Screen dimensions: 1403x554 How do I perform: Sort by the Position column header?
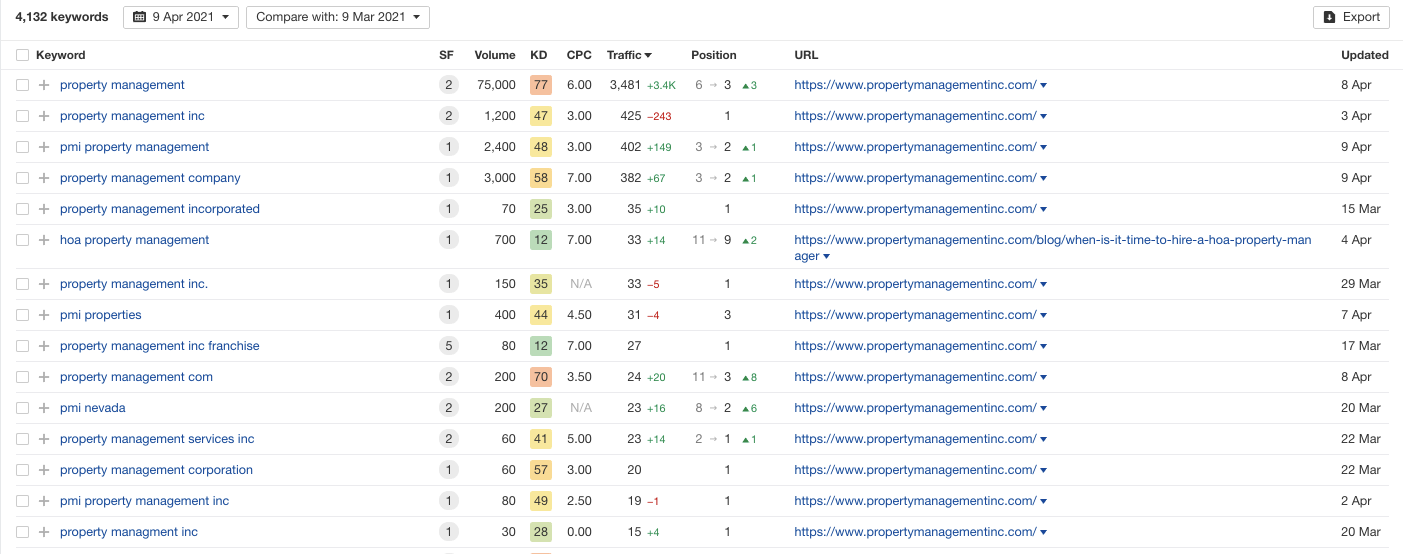tap(714, 55)
